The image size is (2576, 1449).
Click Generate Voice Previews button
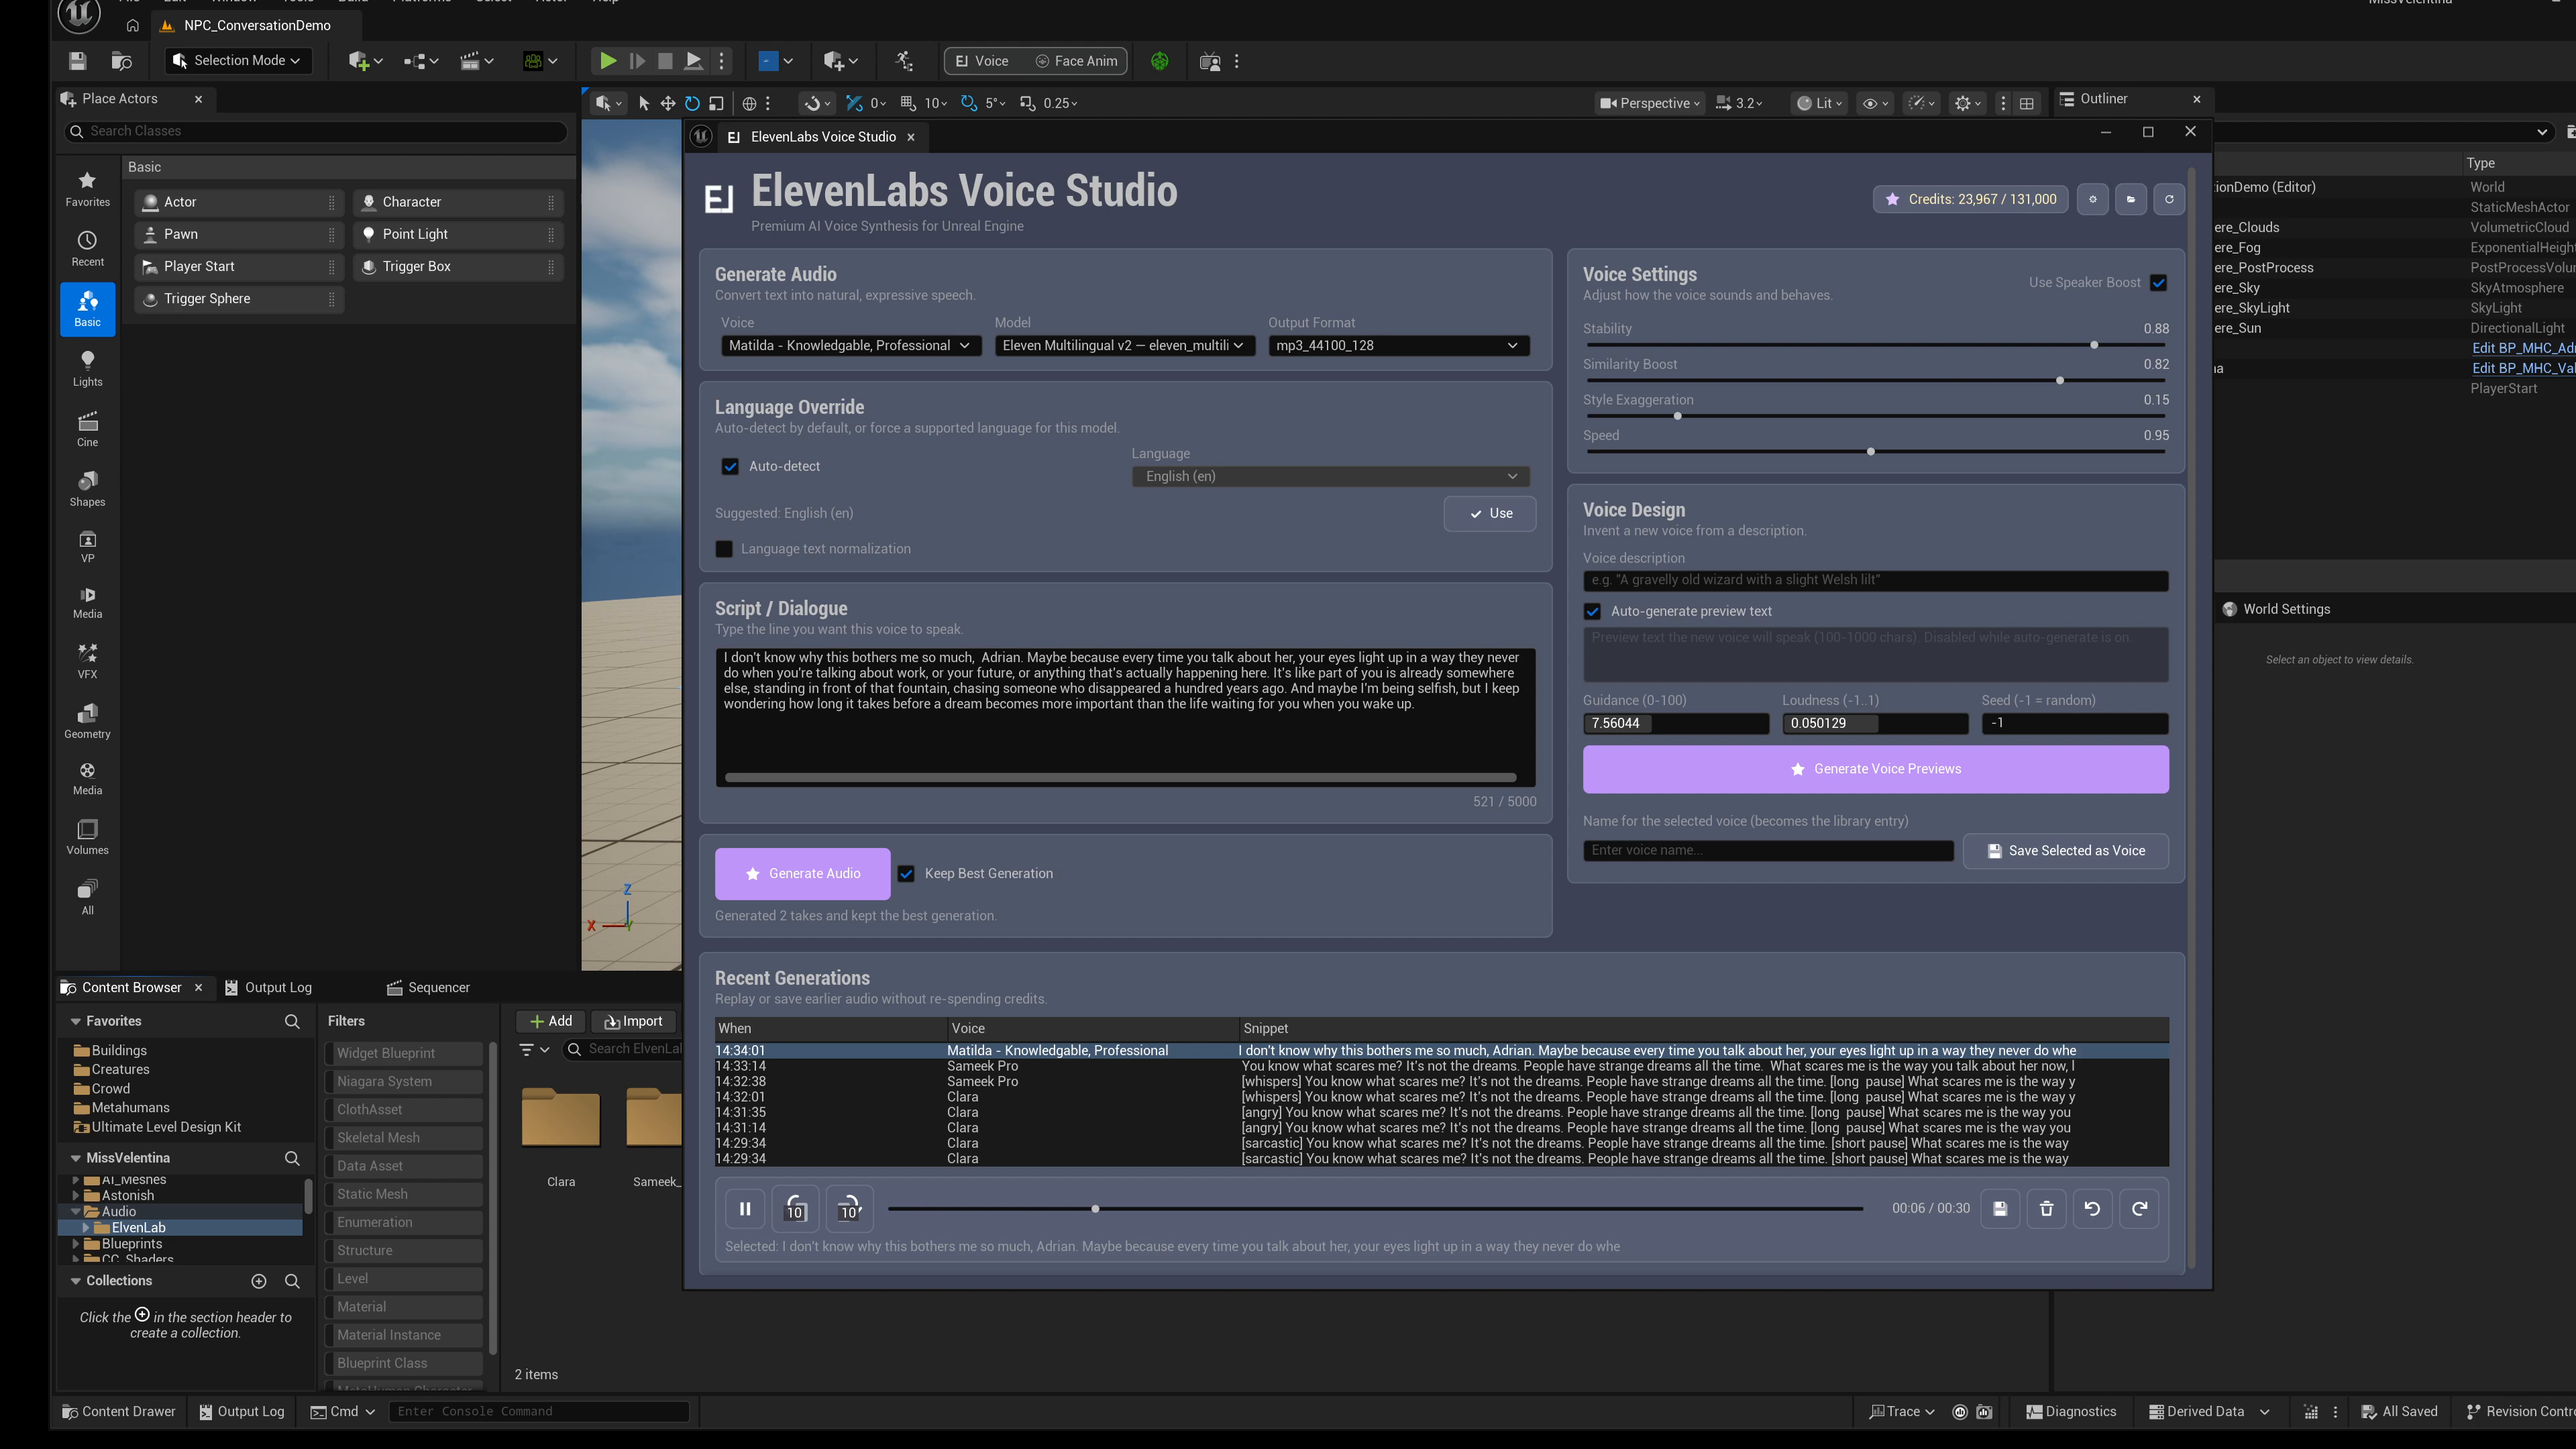point(1875,769)
